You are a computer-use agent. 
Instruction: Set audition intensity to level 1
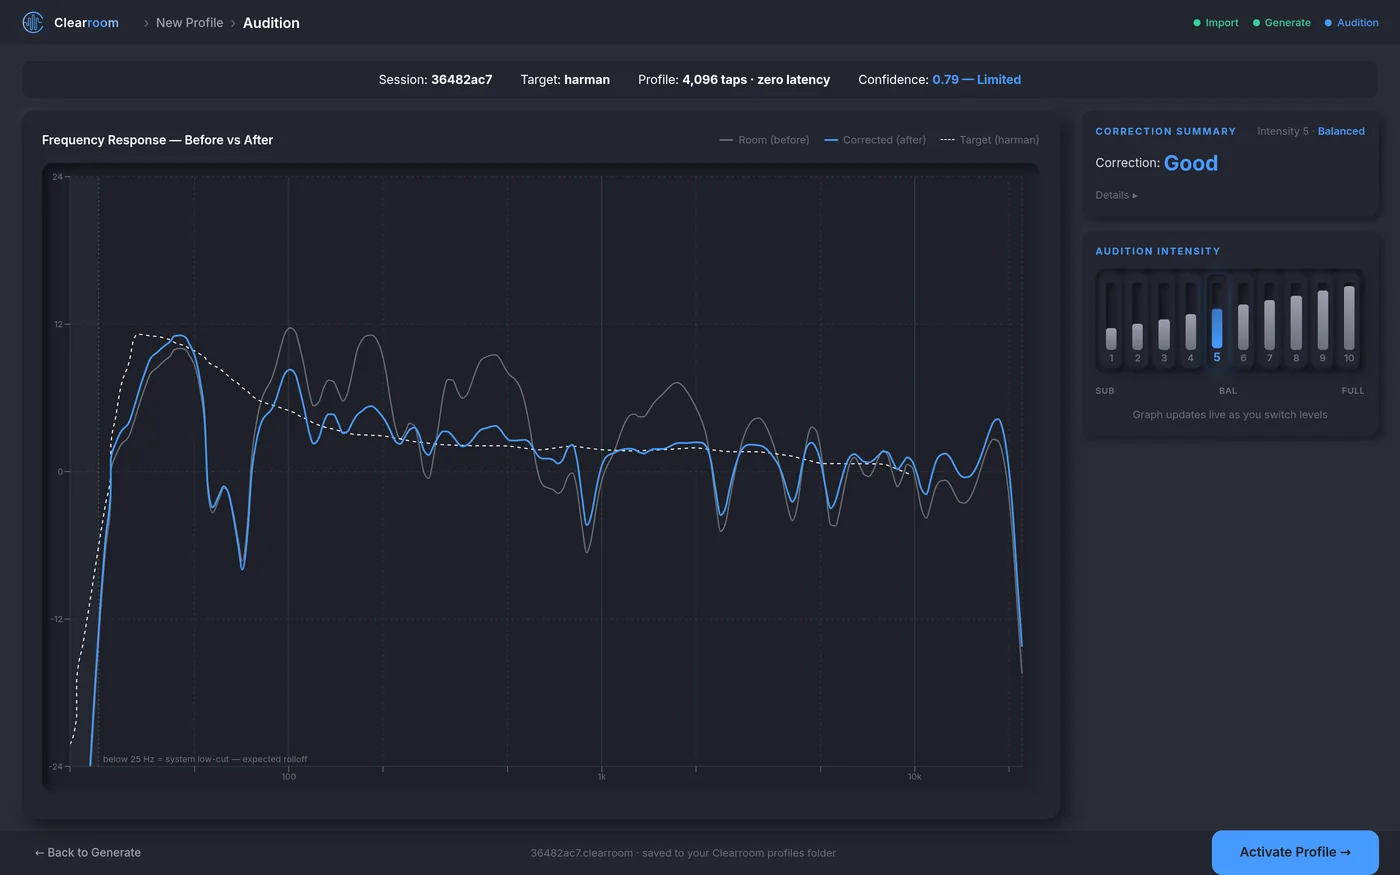click(1111, 319)
